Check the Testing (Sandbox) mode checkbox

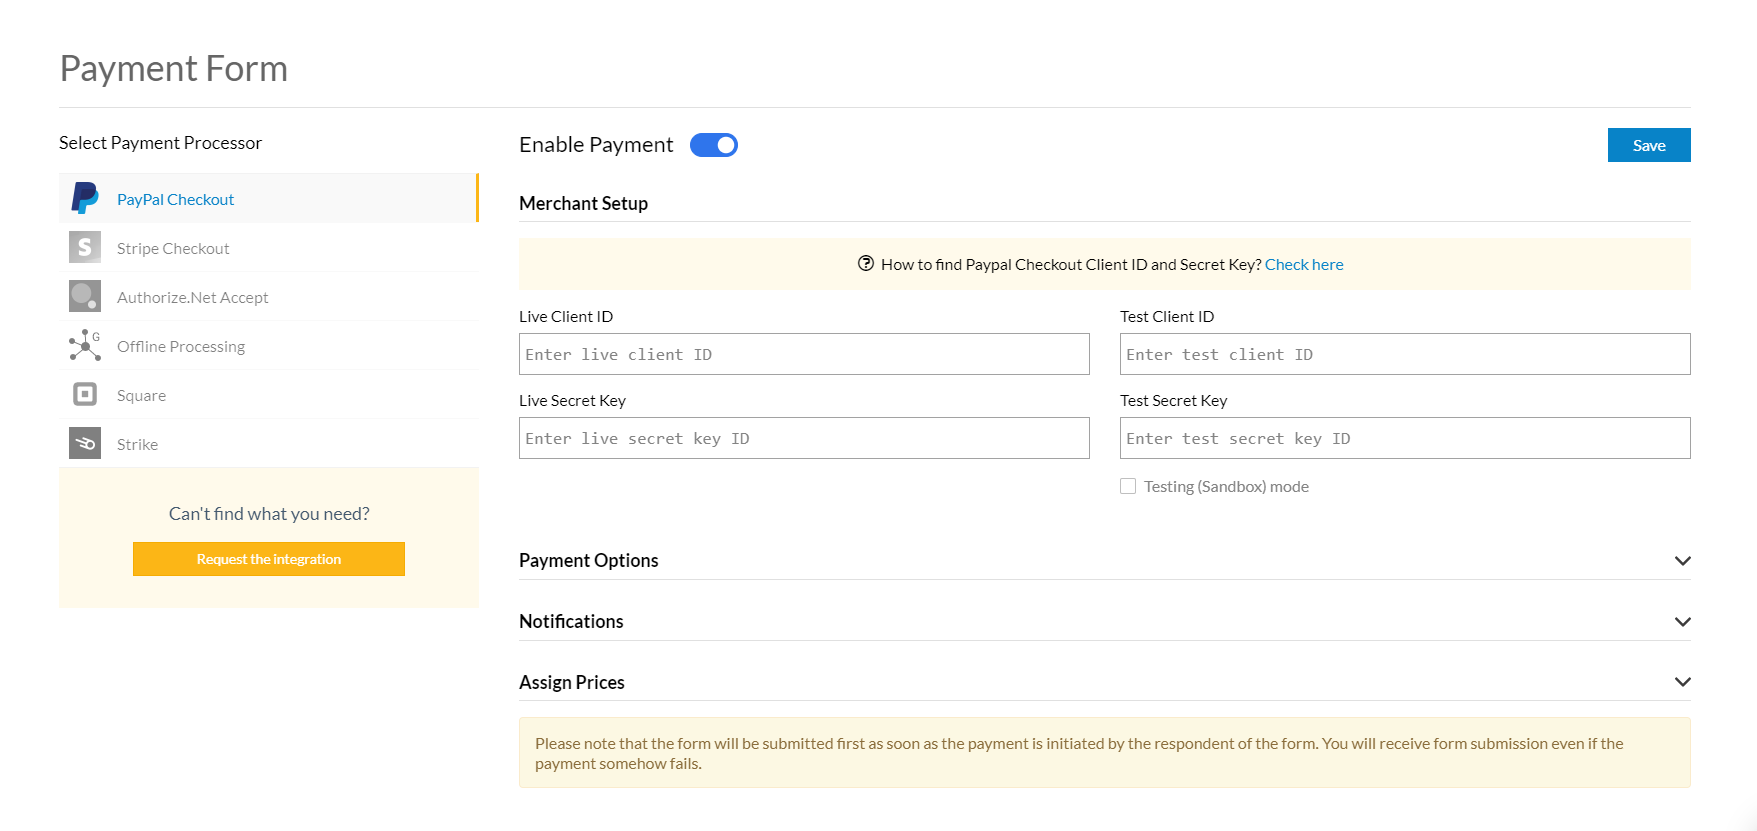click(1128, 486)
